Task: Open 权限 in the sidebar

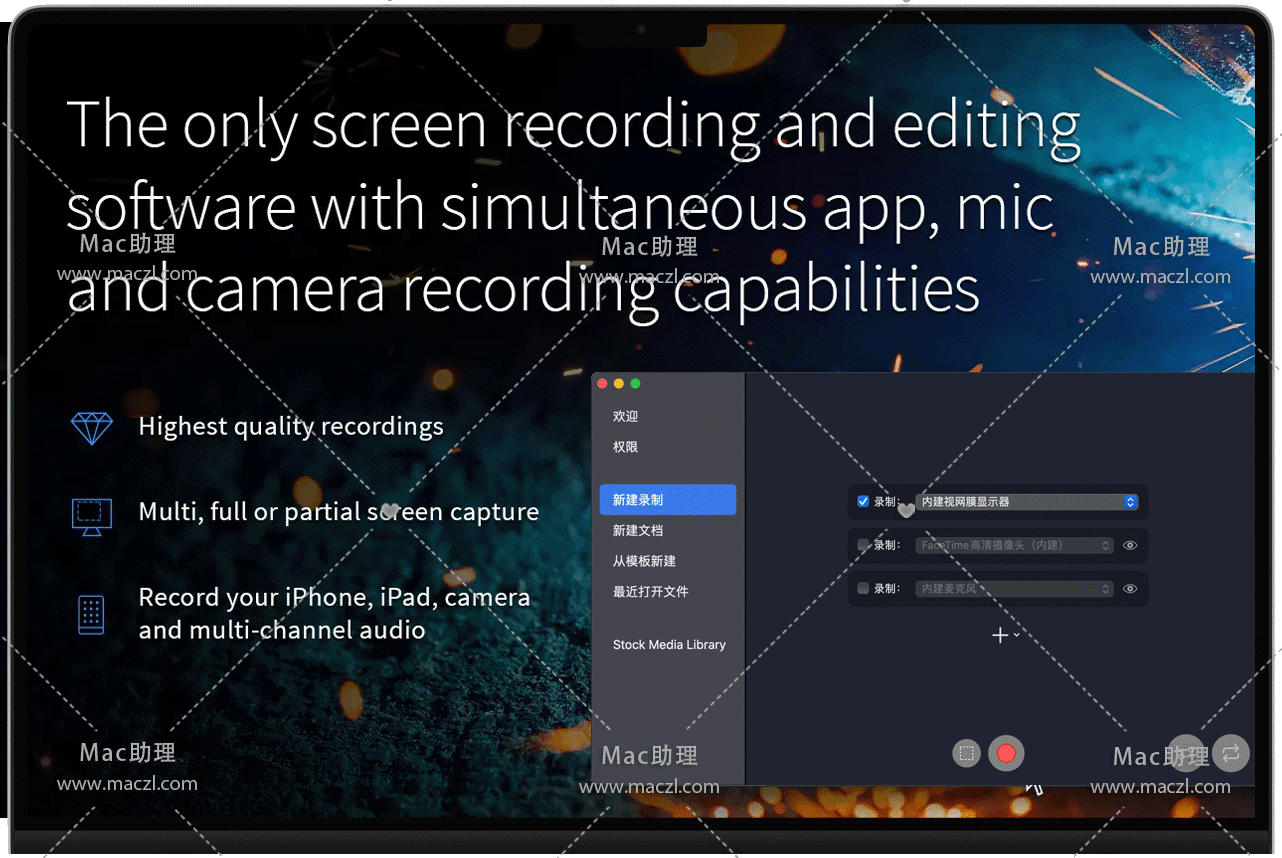Action: tap(626, 447)
